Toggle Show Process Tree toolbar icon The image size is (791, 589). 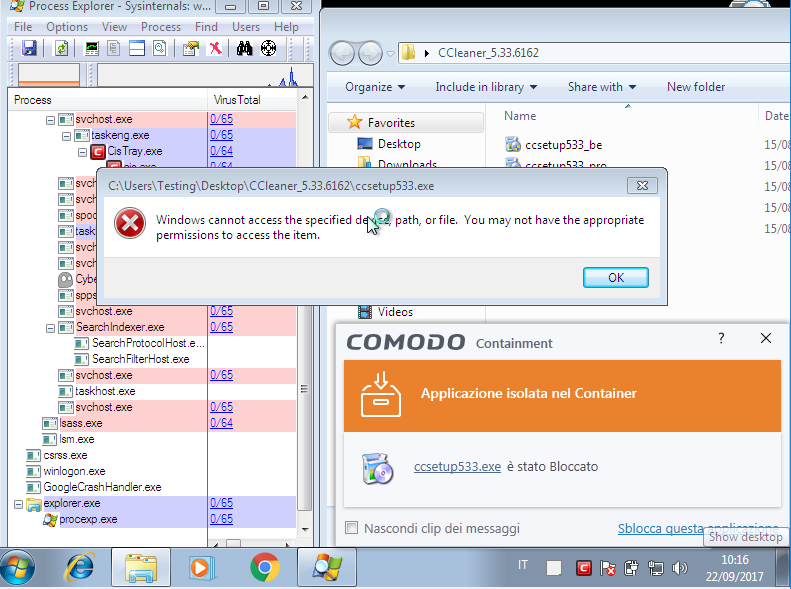point(114,48)
